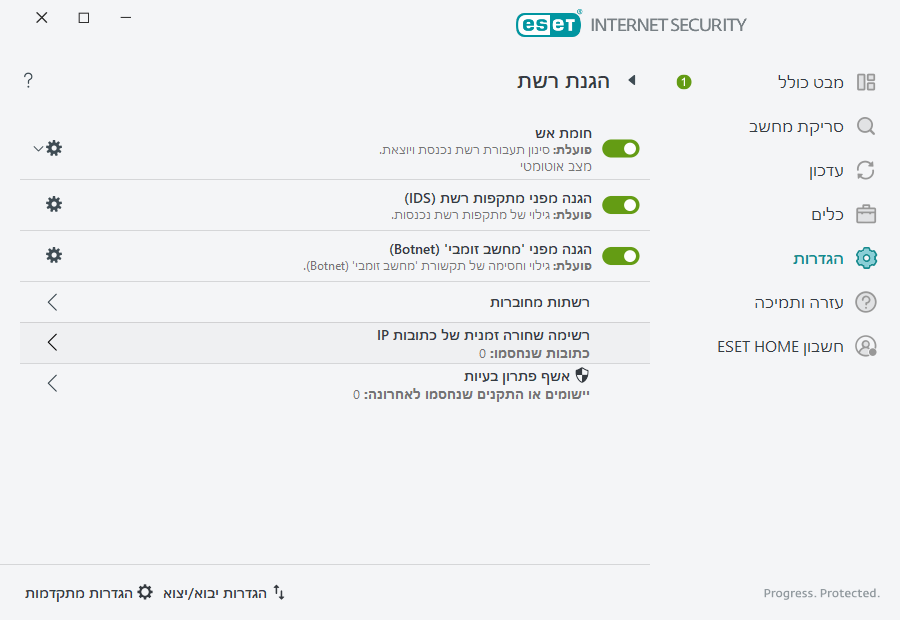Disable the חומת אש firewall toggle
This screenshot has height=620, width=900.
[x=620, y=148]
